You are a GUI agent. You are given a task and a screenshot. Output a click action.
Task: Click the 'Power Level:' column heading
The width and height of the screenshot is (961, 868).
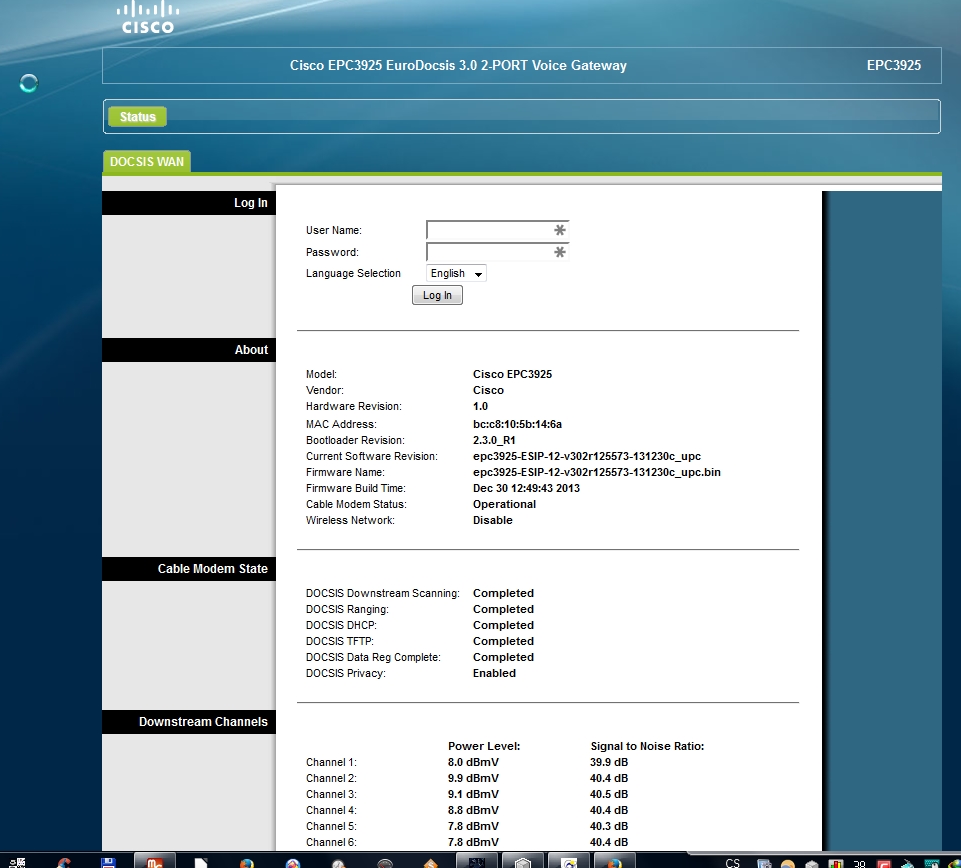[484, 746]
